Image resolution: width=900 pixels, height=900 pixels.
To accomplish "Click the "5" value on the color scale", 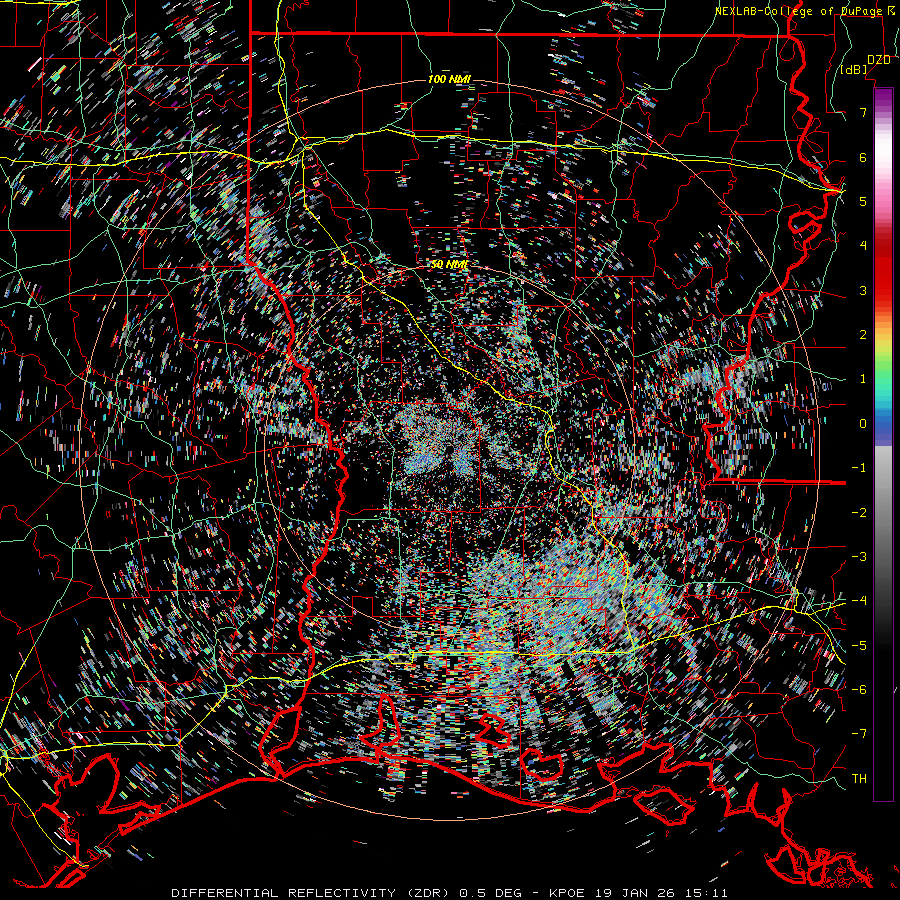I will click(863, 201).
